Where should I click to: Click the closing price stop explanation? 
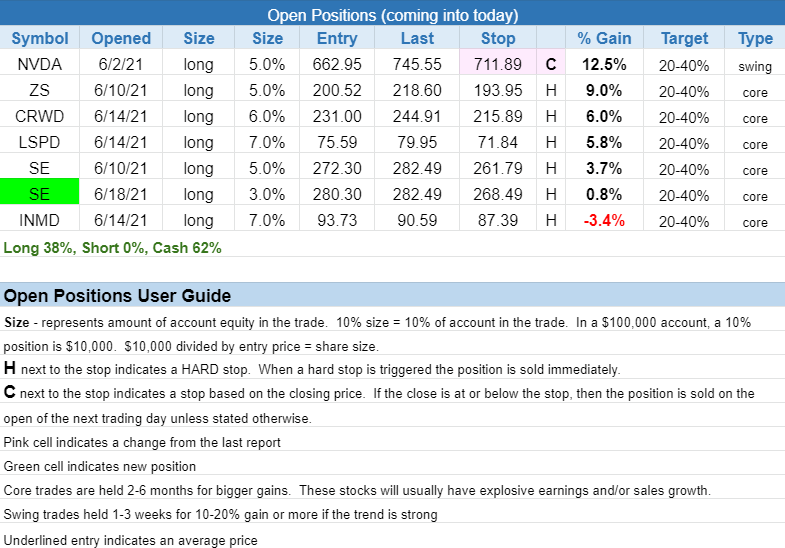tap(379, 405)
